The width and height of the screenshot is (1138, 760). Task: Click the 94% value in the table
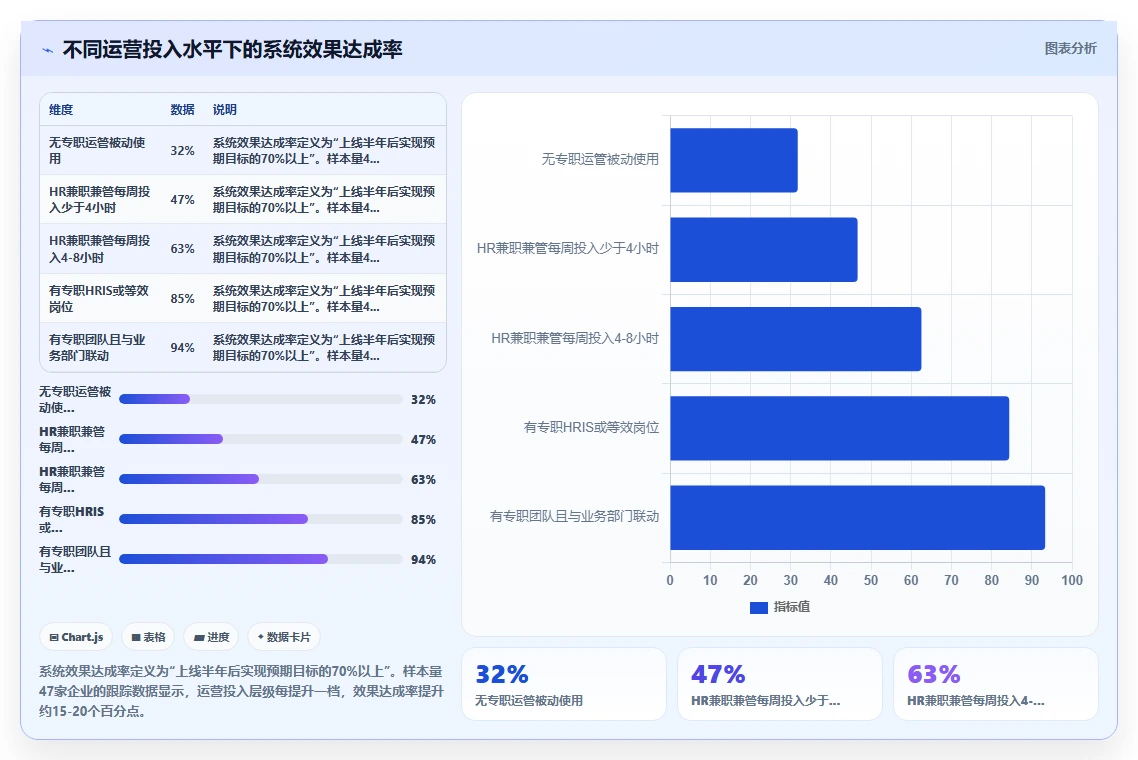tap(182, 348)
